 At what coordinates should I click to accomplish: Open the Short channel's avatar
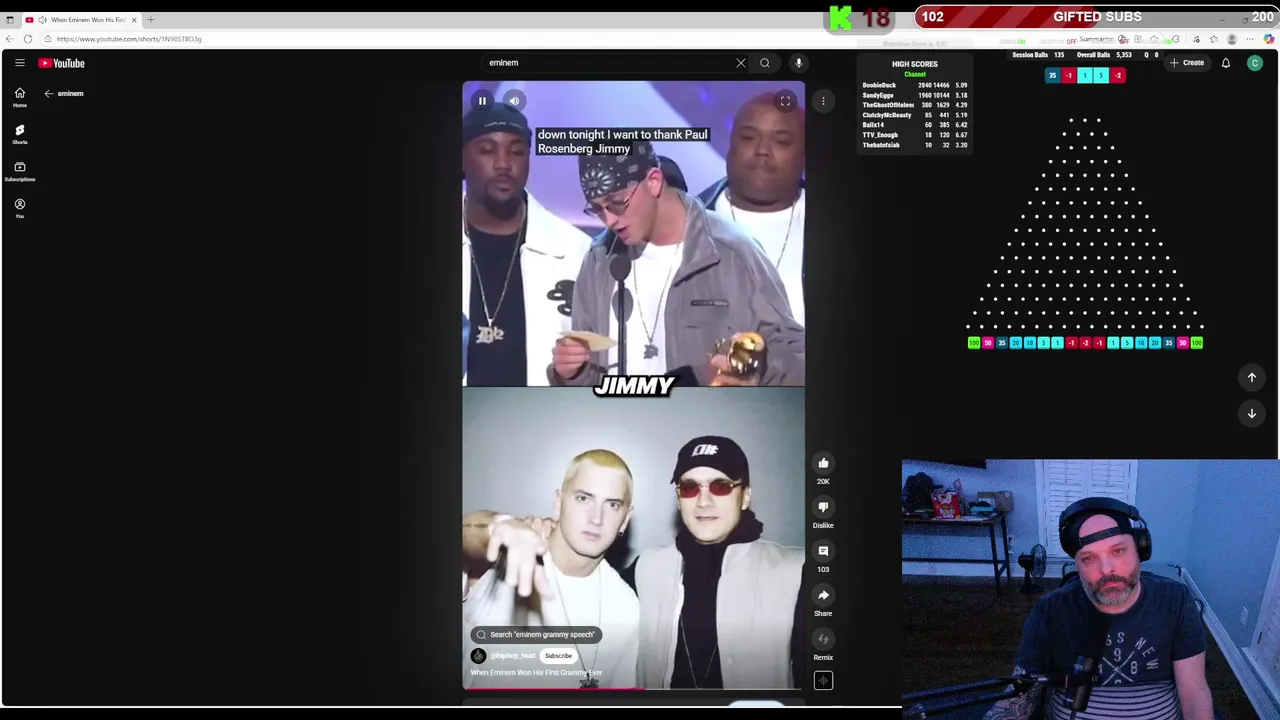(x=478, y=656)
